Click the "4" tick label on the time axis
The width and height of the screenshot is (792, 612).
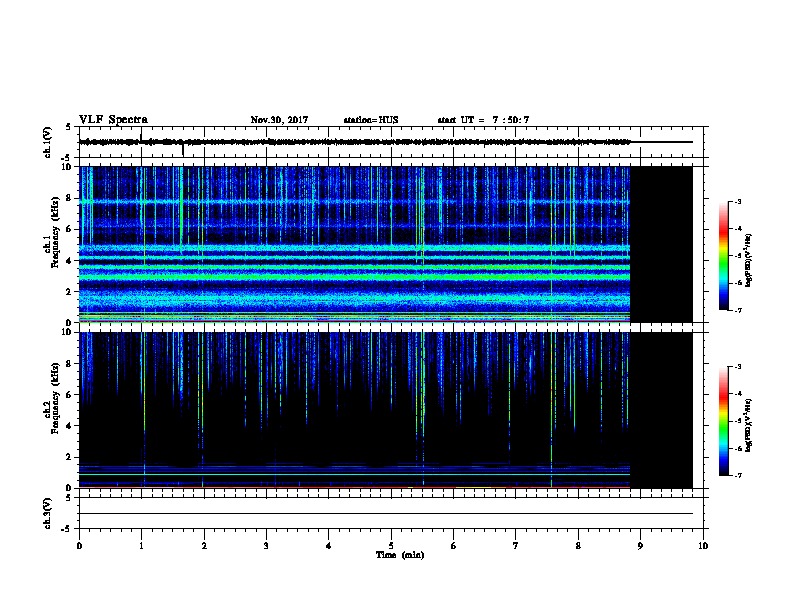click(329, 546)
